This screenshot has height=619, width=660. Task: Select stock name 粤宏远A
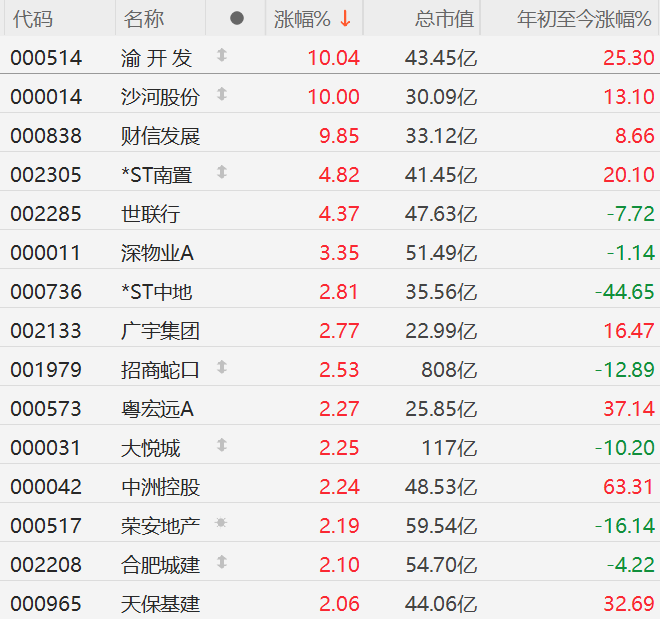tap(157, 409)
